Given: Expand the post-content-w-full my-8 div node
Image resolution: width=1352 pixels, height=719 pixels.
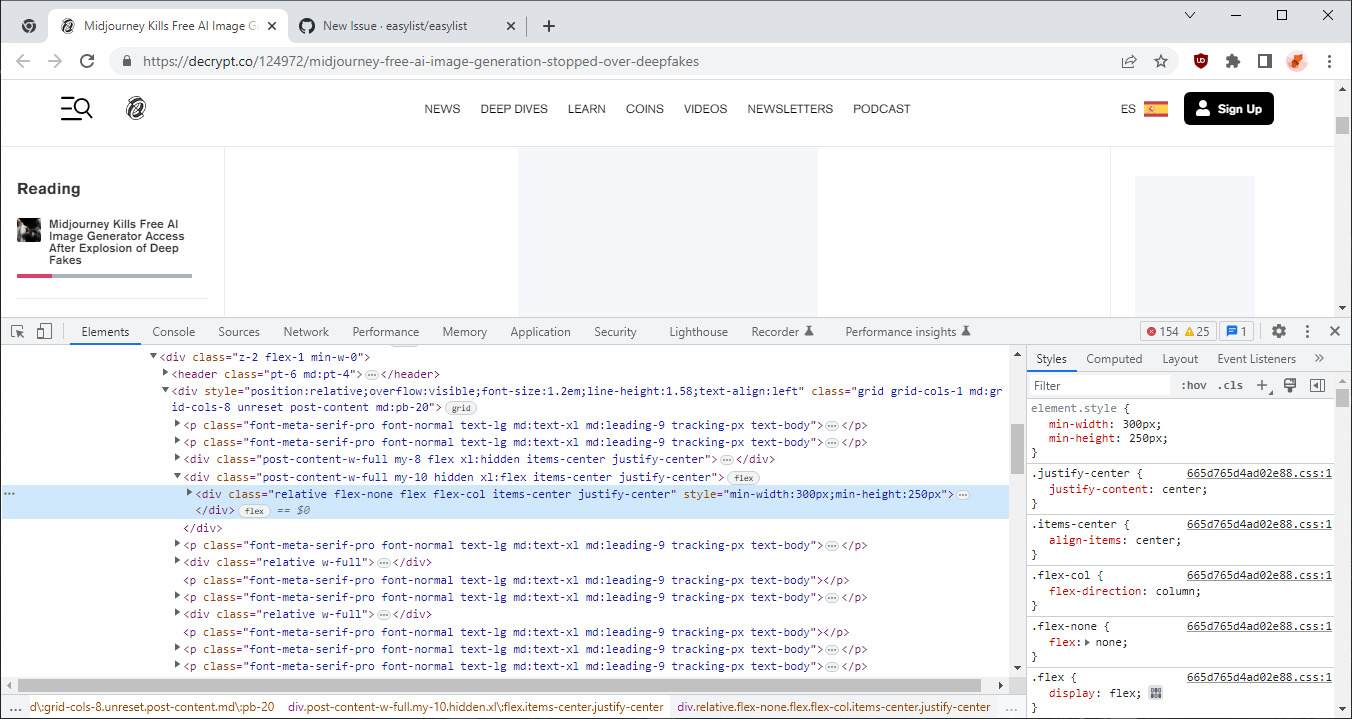Looking at the screenshot, I should tap(178, 459).
